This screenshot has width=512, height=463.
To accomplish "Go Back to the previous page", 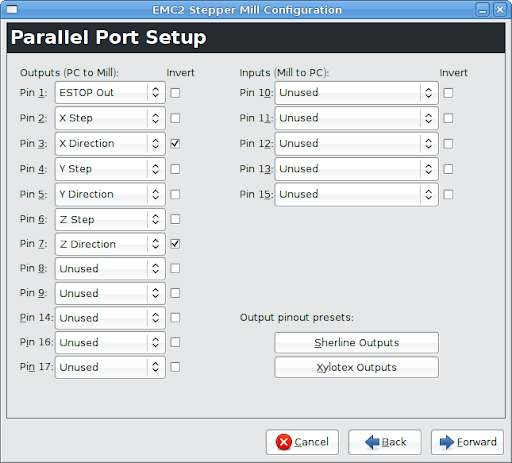I will (385, 442).
